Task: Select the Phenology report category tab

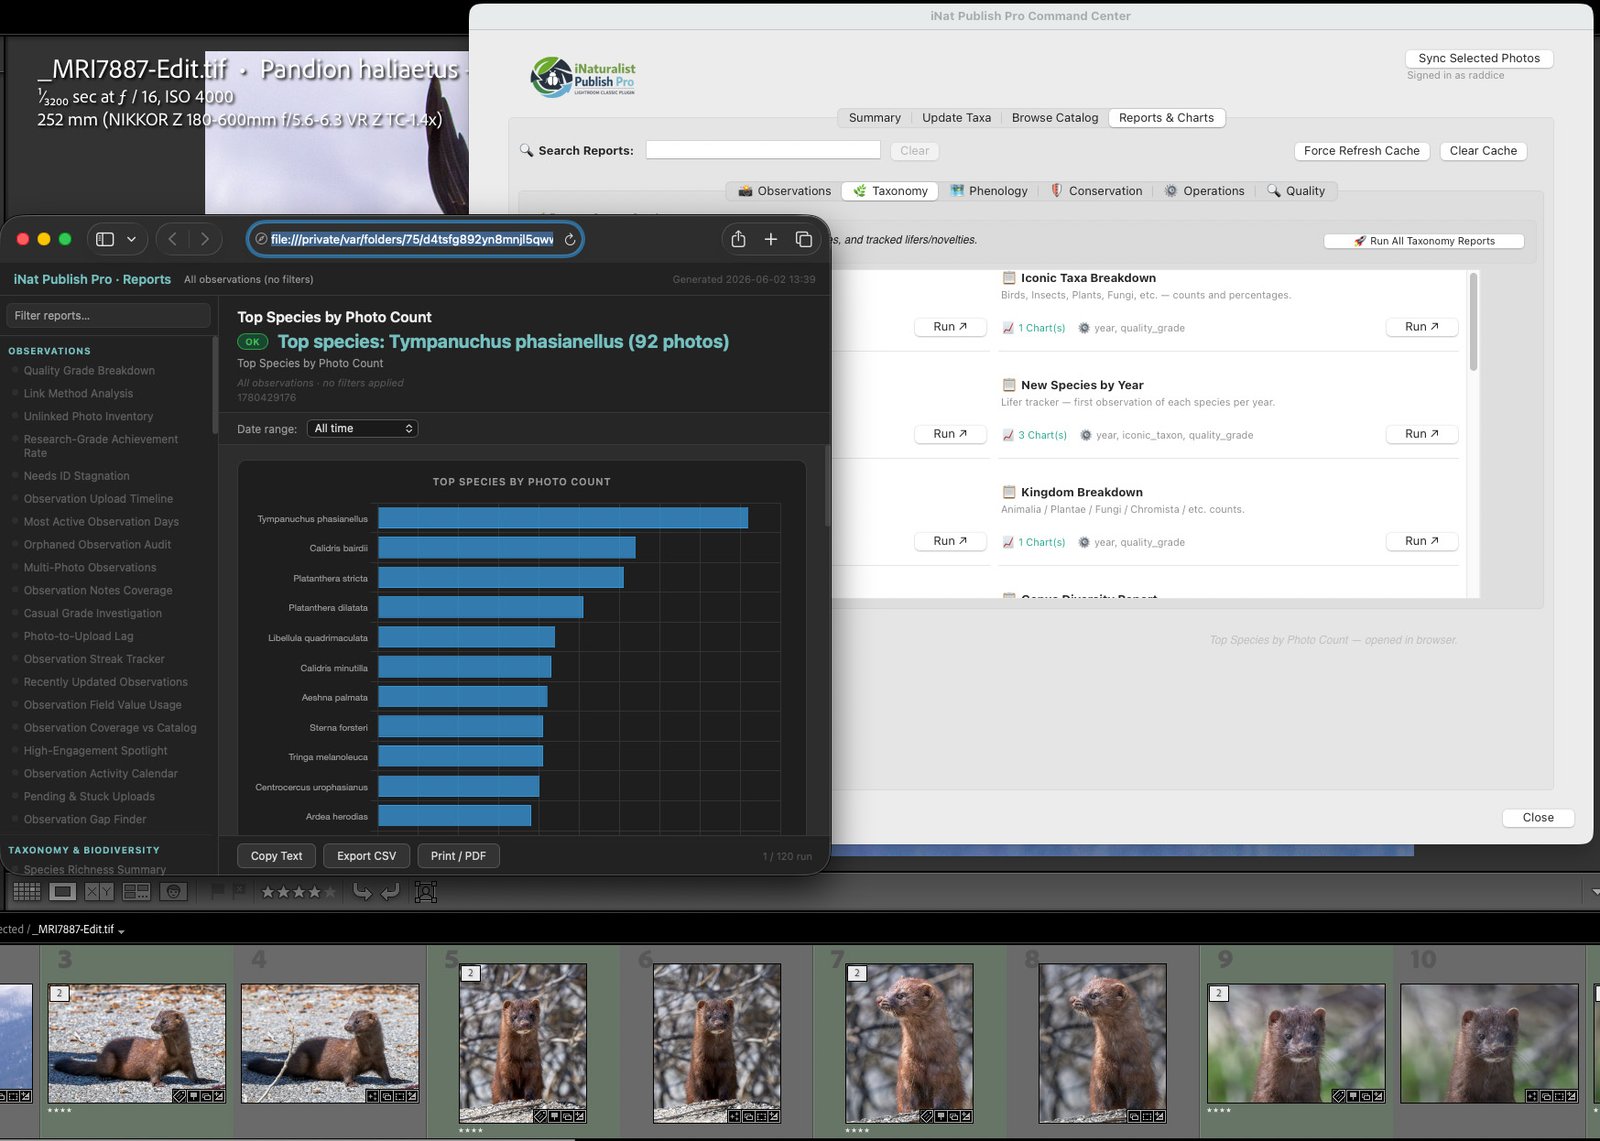Action: tap(989, 191)
